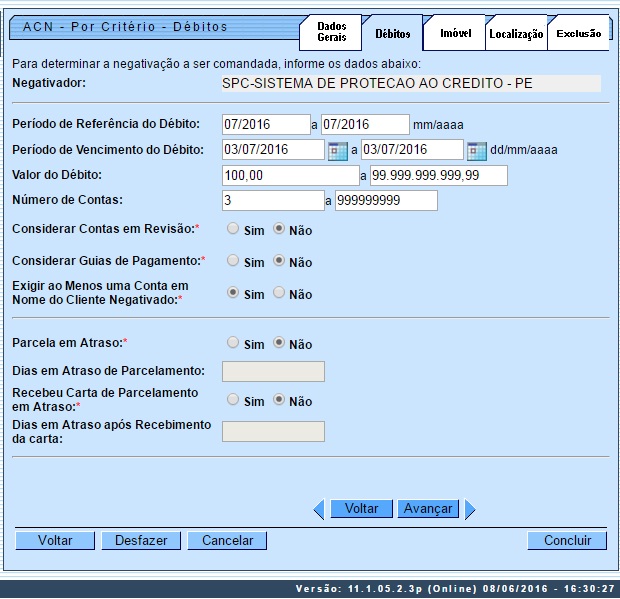Open the Exclusão tab
This screenshot has height=599, width=620.
click(x=578, y=33)
